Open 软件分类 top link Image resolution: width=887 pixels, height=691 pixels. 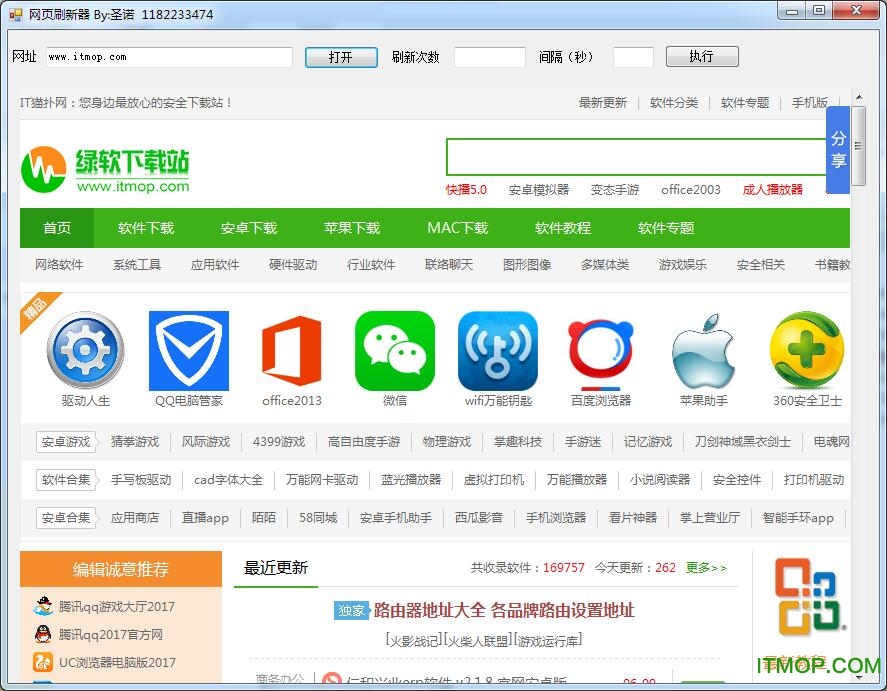(x=674, y=103)
